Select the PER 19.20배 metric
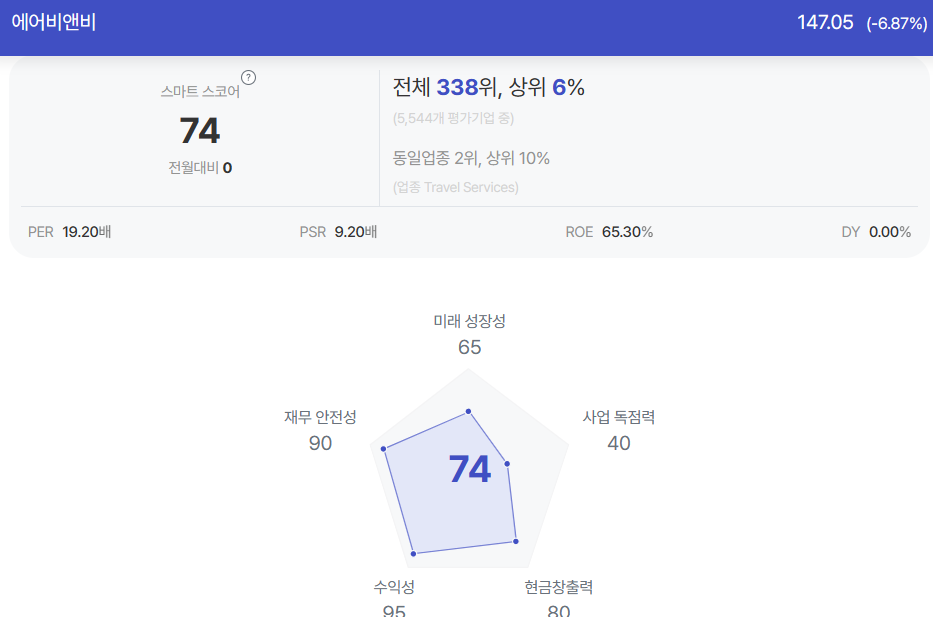Image resolution: width=933 pixels, height=617 pixels. point(70,232)
